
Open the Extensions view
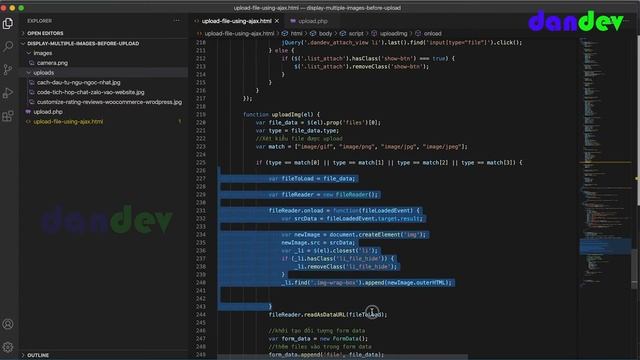(8, 116)
